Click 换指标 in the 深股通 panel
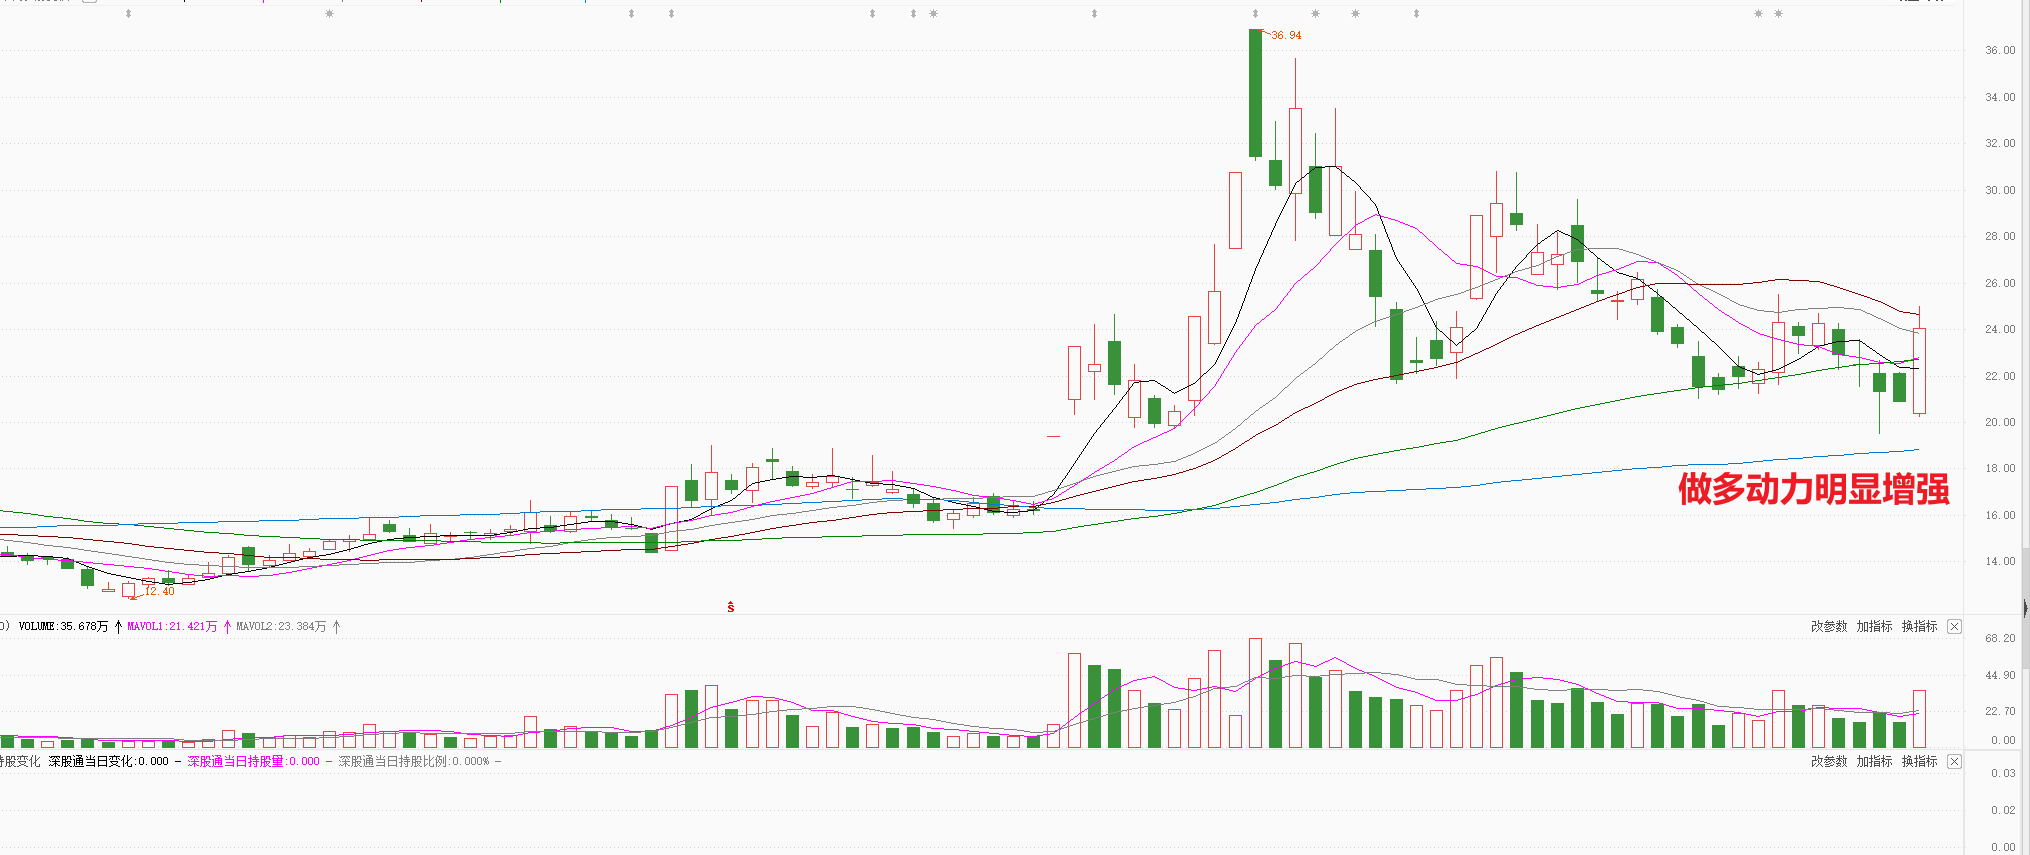Screen dimensions: 2030x855 click(1919, 762)
